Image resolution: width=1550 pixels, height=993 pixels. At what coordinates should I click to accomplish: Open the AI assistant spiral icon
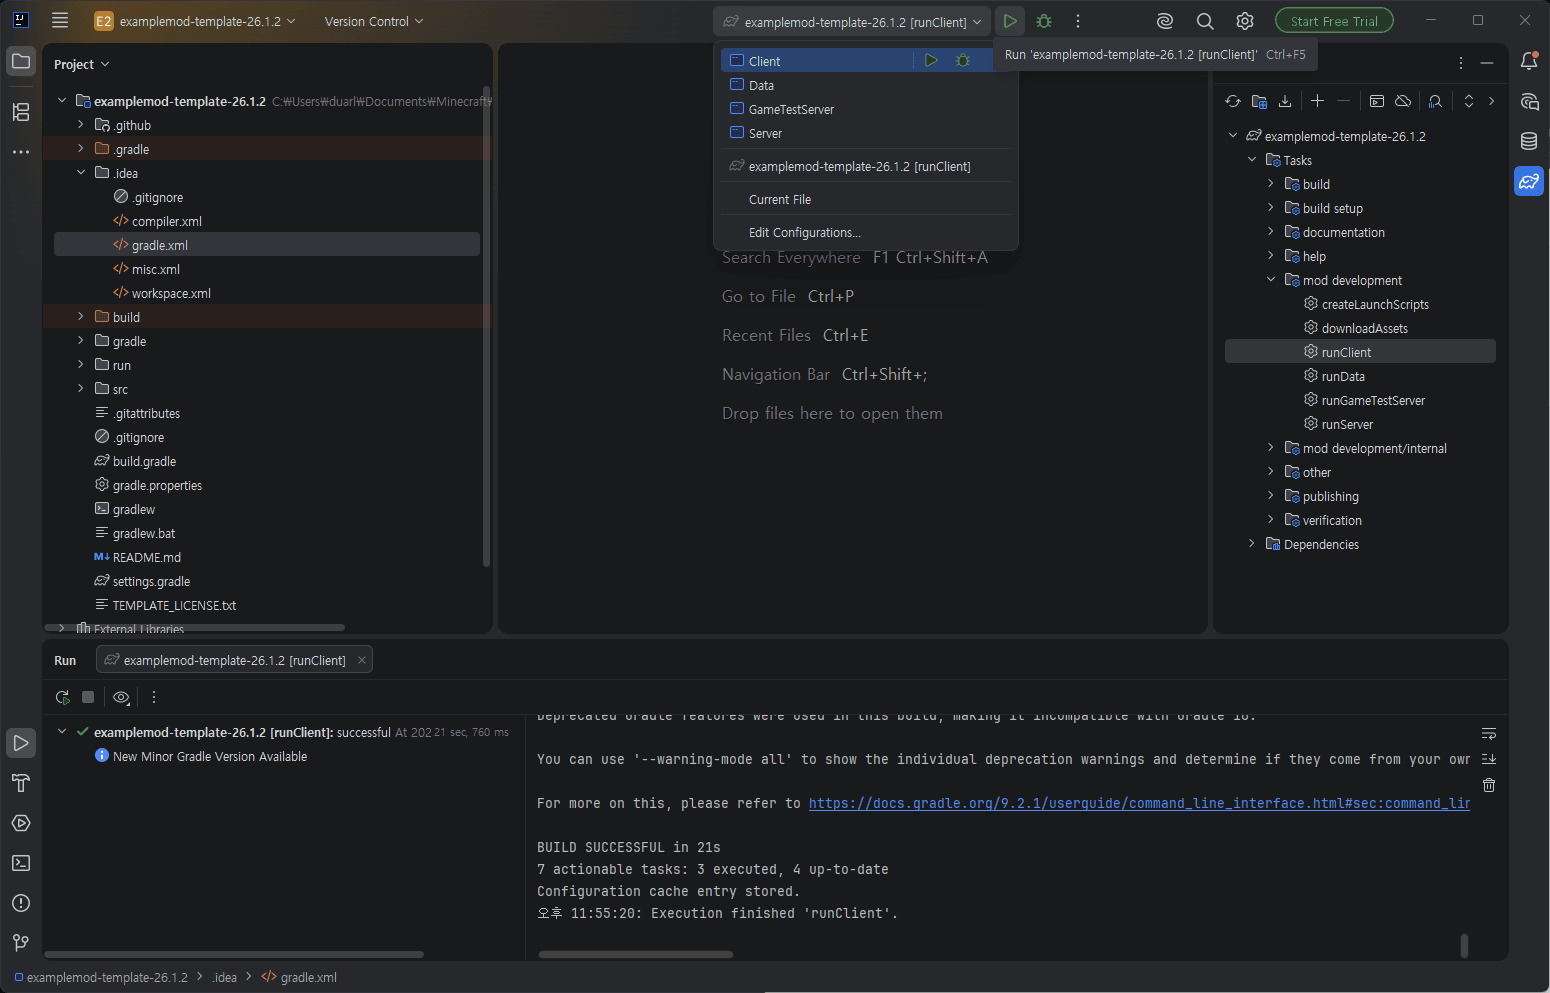tap(1165, 21)
